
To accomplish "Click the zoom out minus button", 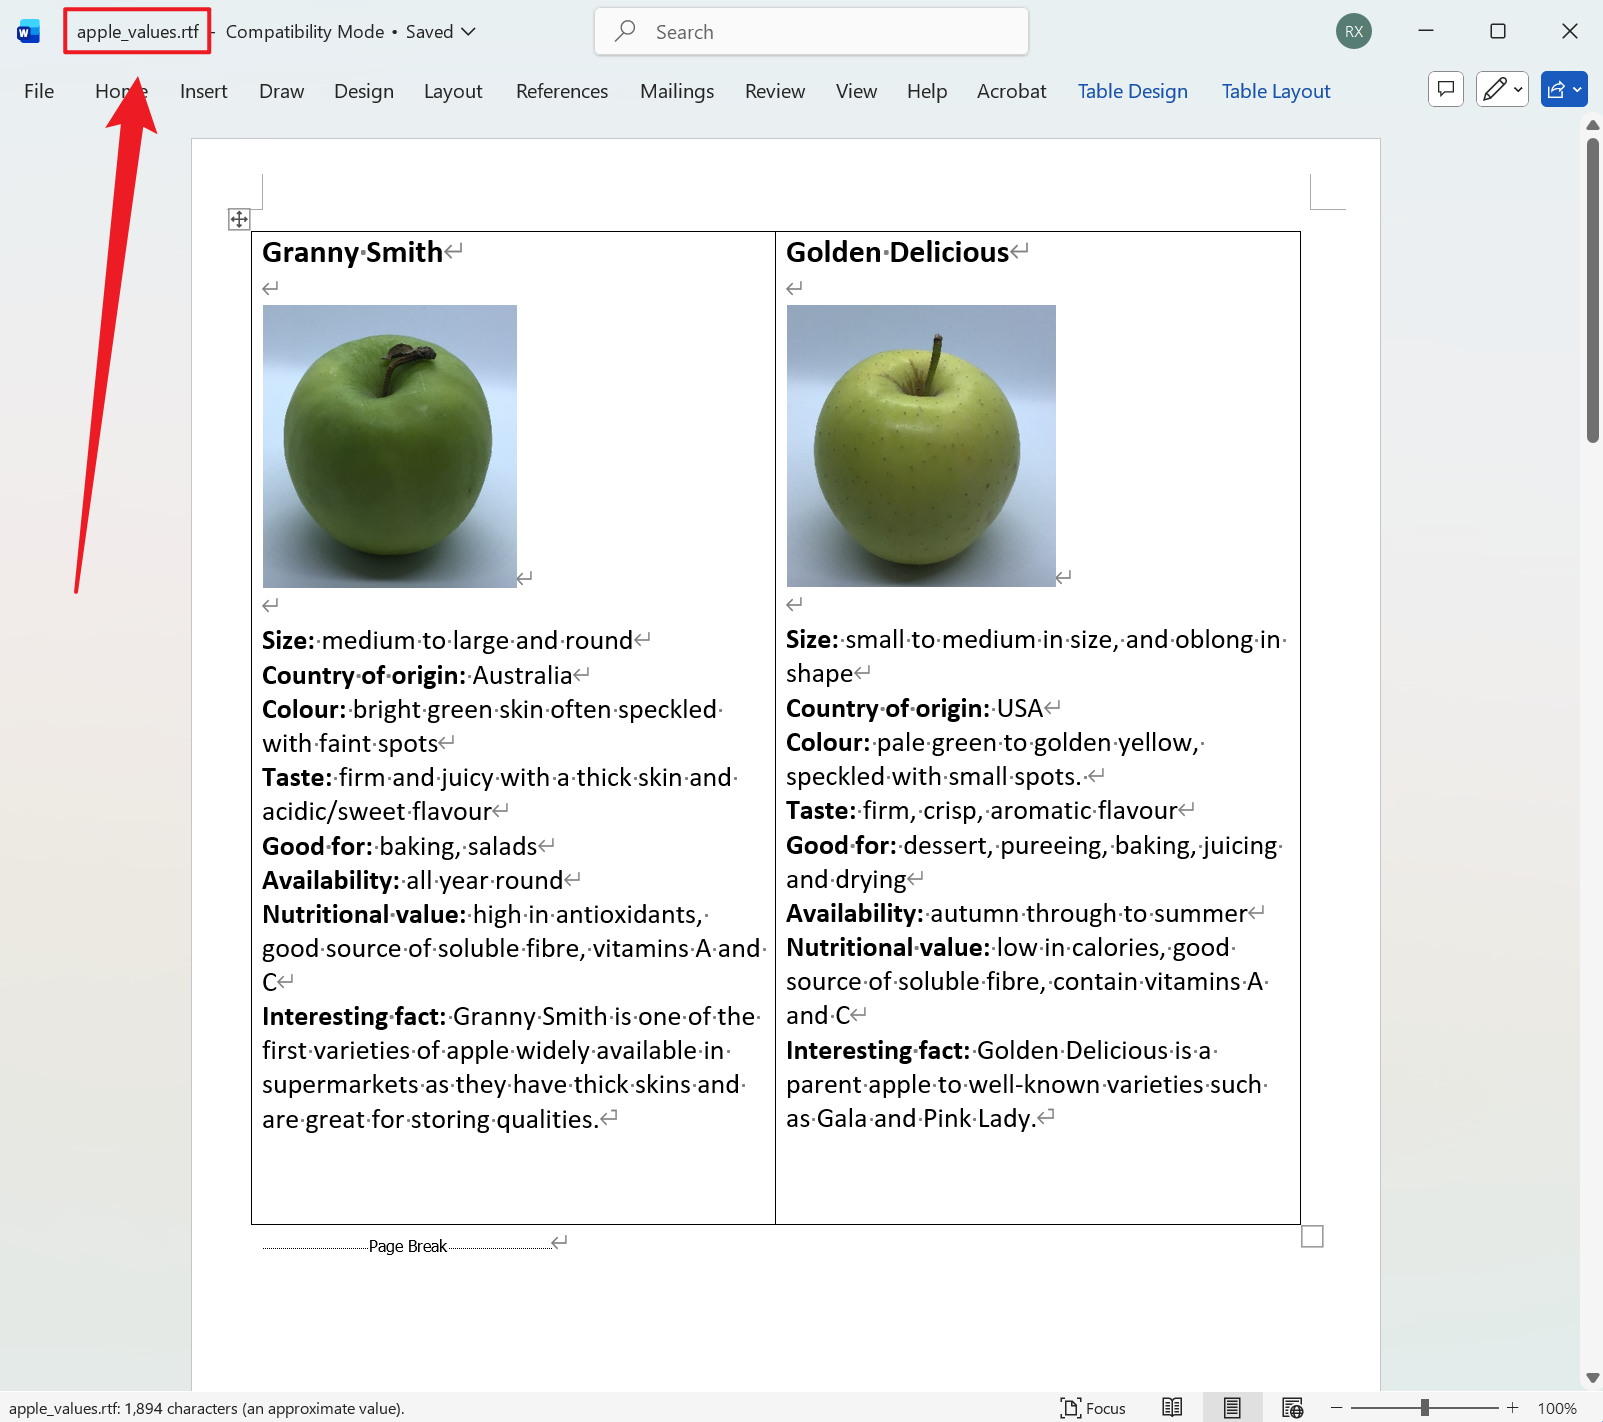I will pos(1337,1408).
